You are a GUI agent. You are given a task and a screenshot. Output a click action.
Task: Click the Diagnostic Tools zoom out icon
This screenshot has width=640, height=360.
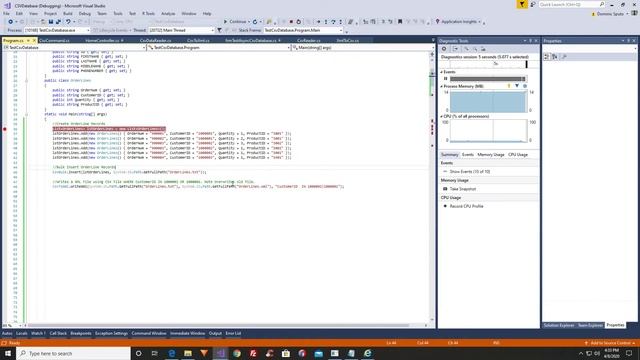(x=475, y=49)
